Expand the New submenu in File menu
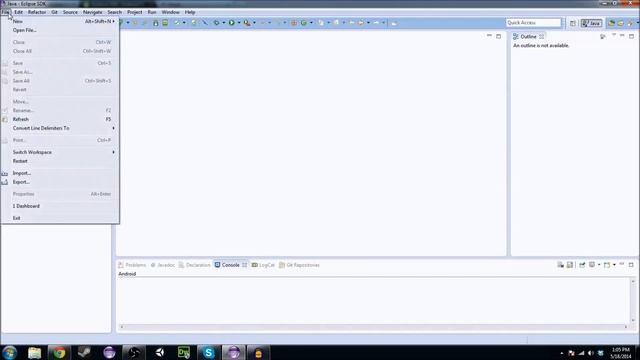The height and width of the screenshot is (360, 640). point(60,21)
